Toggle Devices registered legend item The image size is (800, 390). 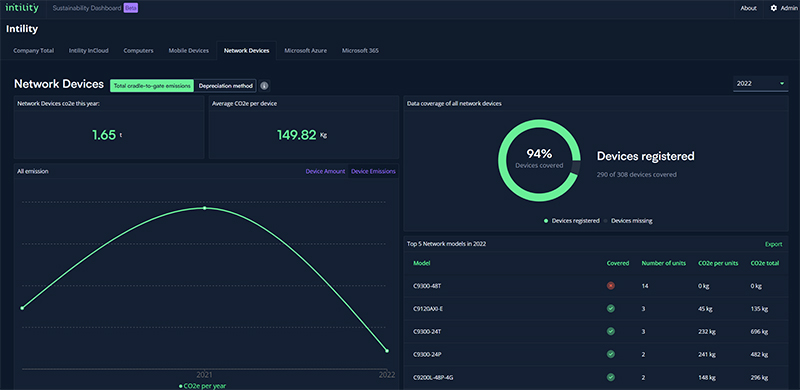point(571,221)
